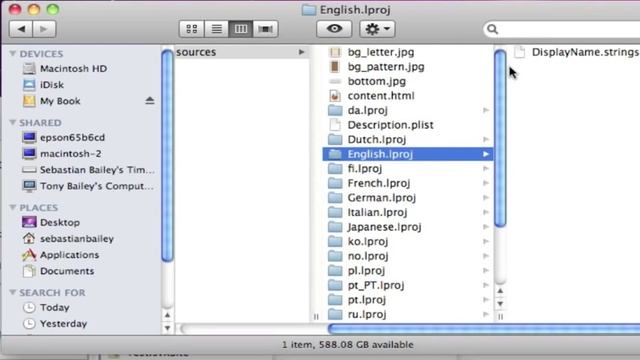This screenshot has width=640, height=360.
Task: Click the sidebar vertical scrollbar thumb
Action: tap(167, 155)
